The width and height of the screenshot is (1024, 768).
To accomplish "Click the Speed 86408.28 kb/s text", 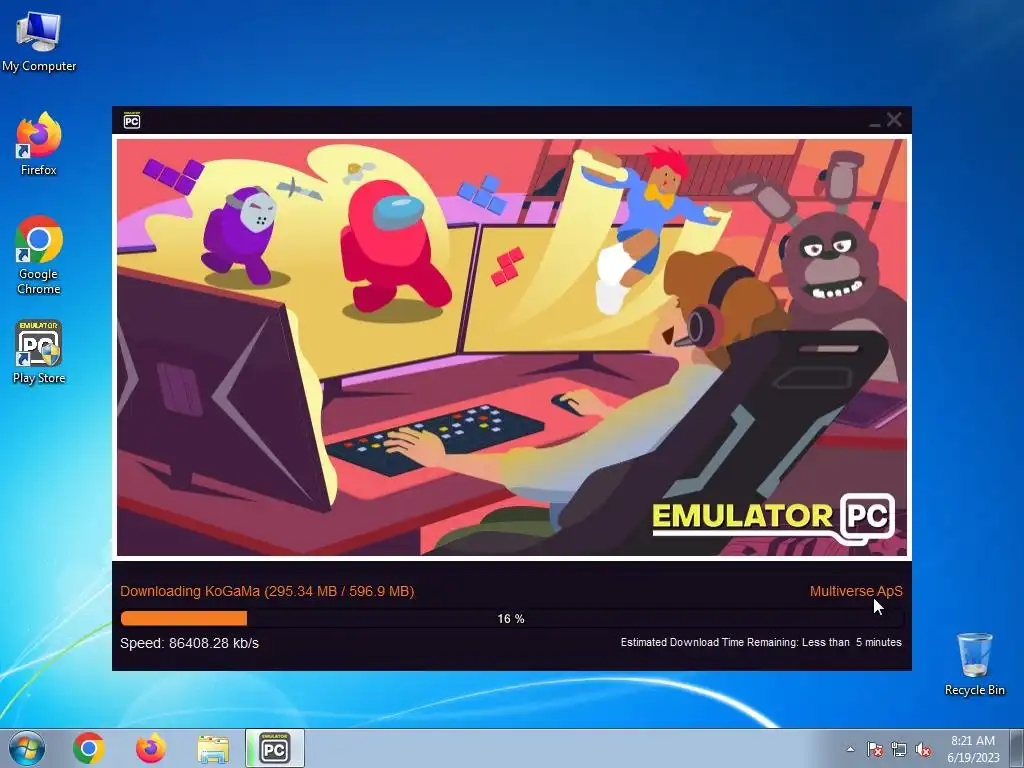I will [189, 643].
